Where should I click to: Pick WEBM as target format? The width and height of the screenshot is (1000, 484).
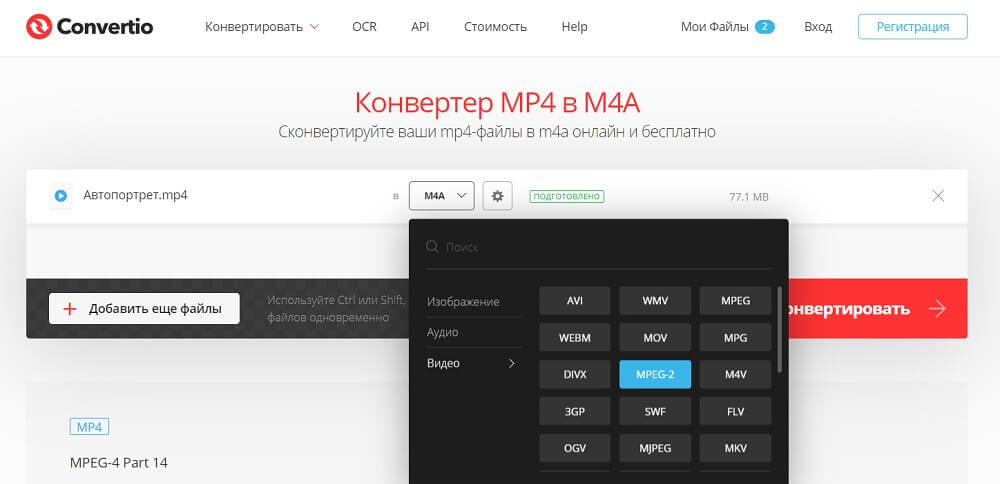575,338
